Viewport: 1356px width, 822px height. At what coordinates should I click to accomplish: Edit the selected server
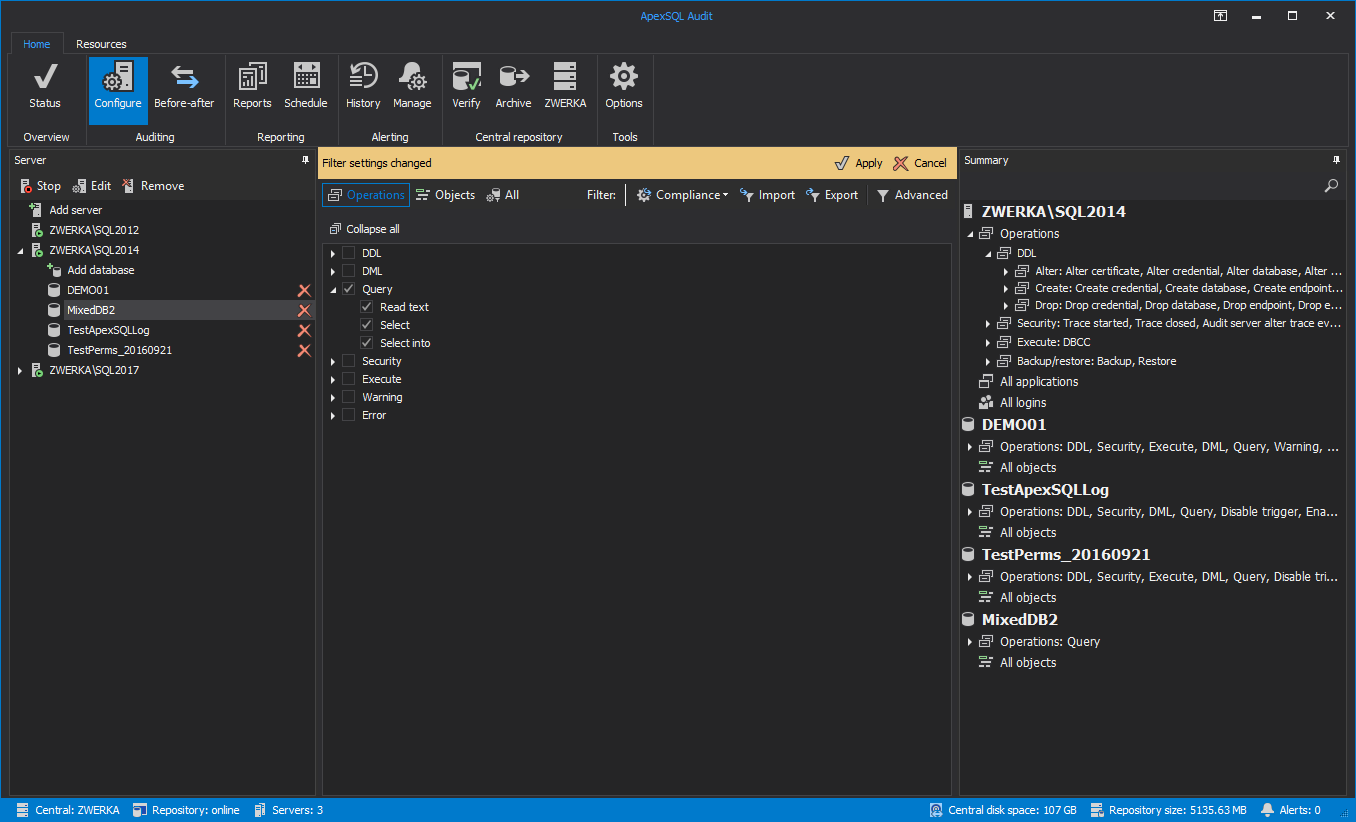92,186
